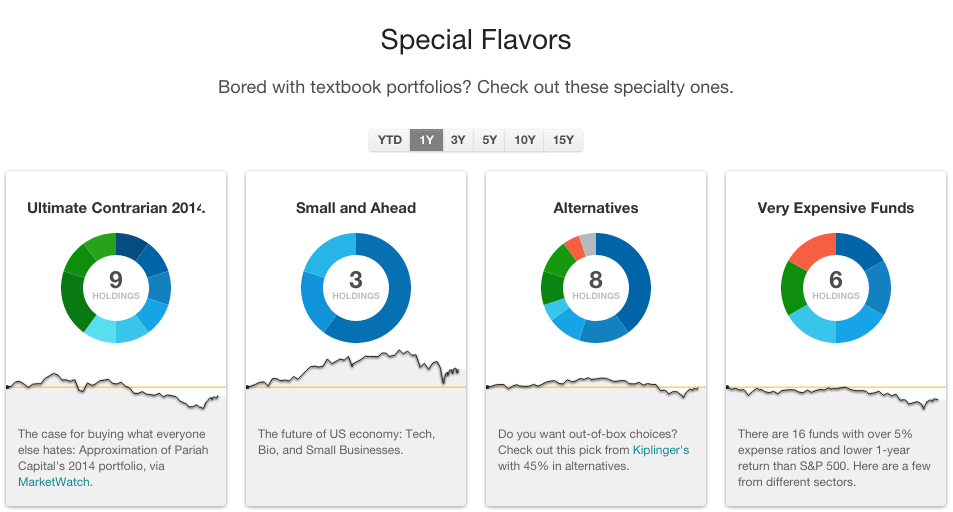The width and height of the screenshot is (953, 512).
Task: Click the active 1Y range button
Action: click(x=426, y=140)
